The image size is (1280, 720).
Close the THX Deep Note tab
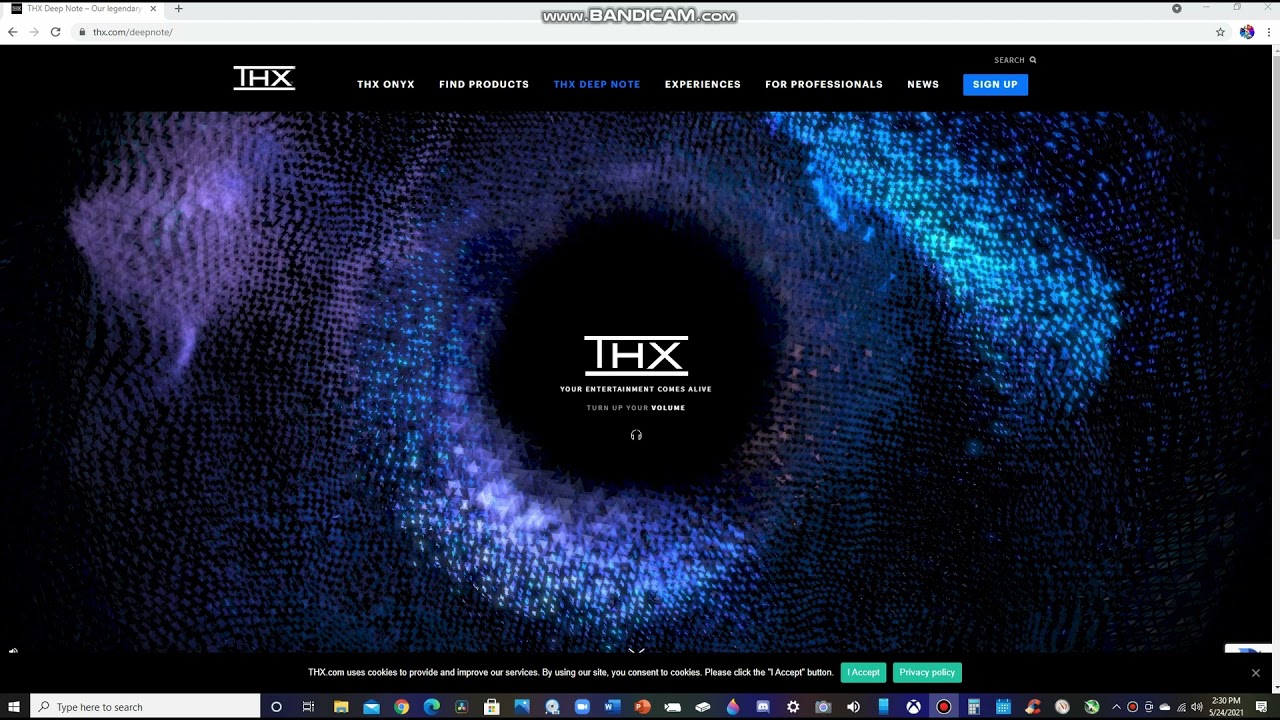pos(153,9)
